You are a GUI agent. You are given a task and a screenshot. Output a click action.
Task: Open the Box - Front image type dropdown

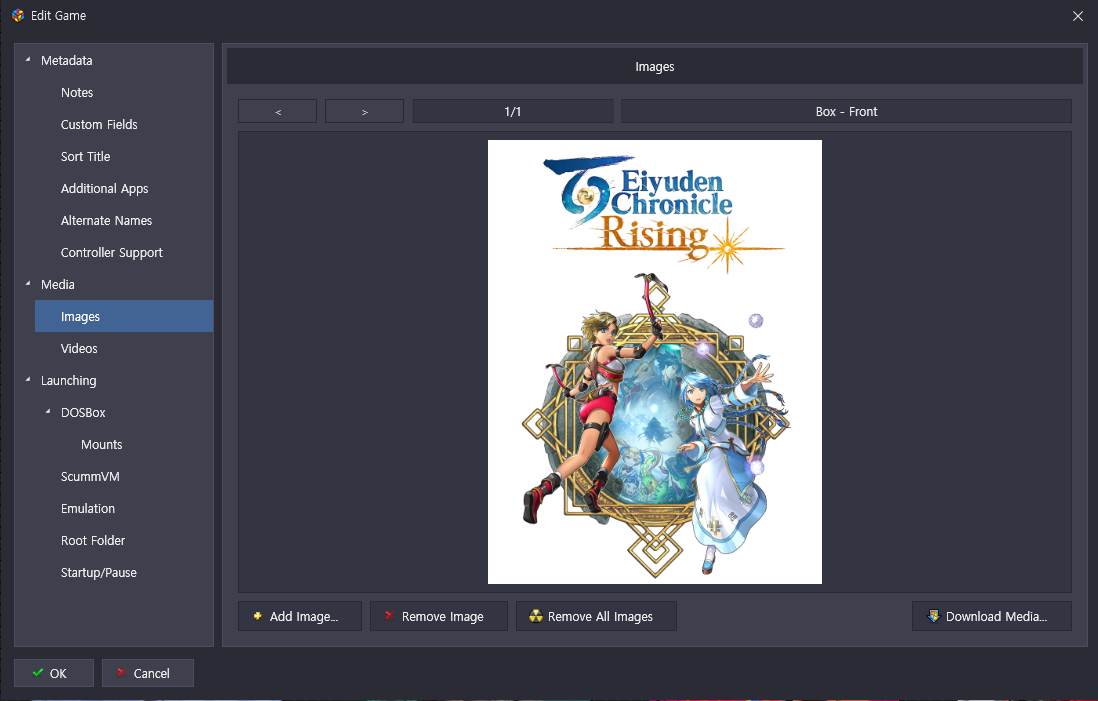pos(846,111)
